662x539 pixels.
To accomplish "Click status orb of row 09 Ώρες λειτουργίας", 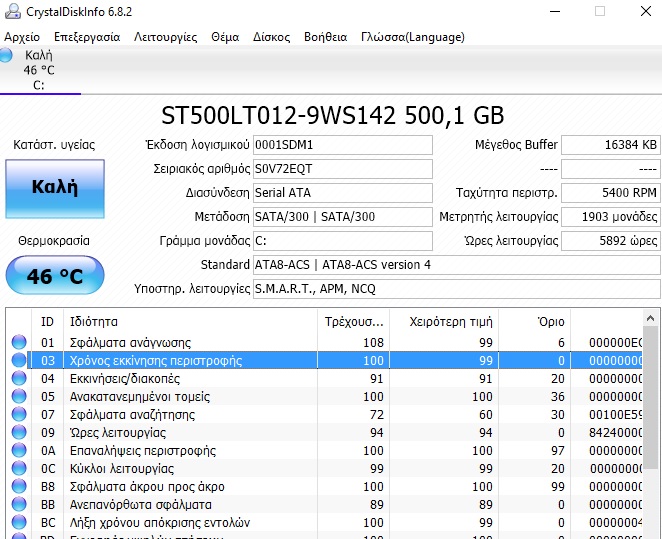I will [19, 432].
